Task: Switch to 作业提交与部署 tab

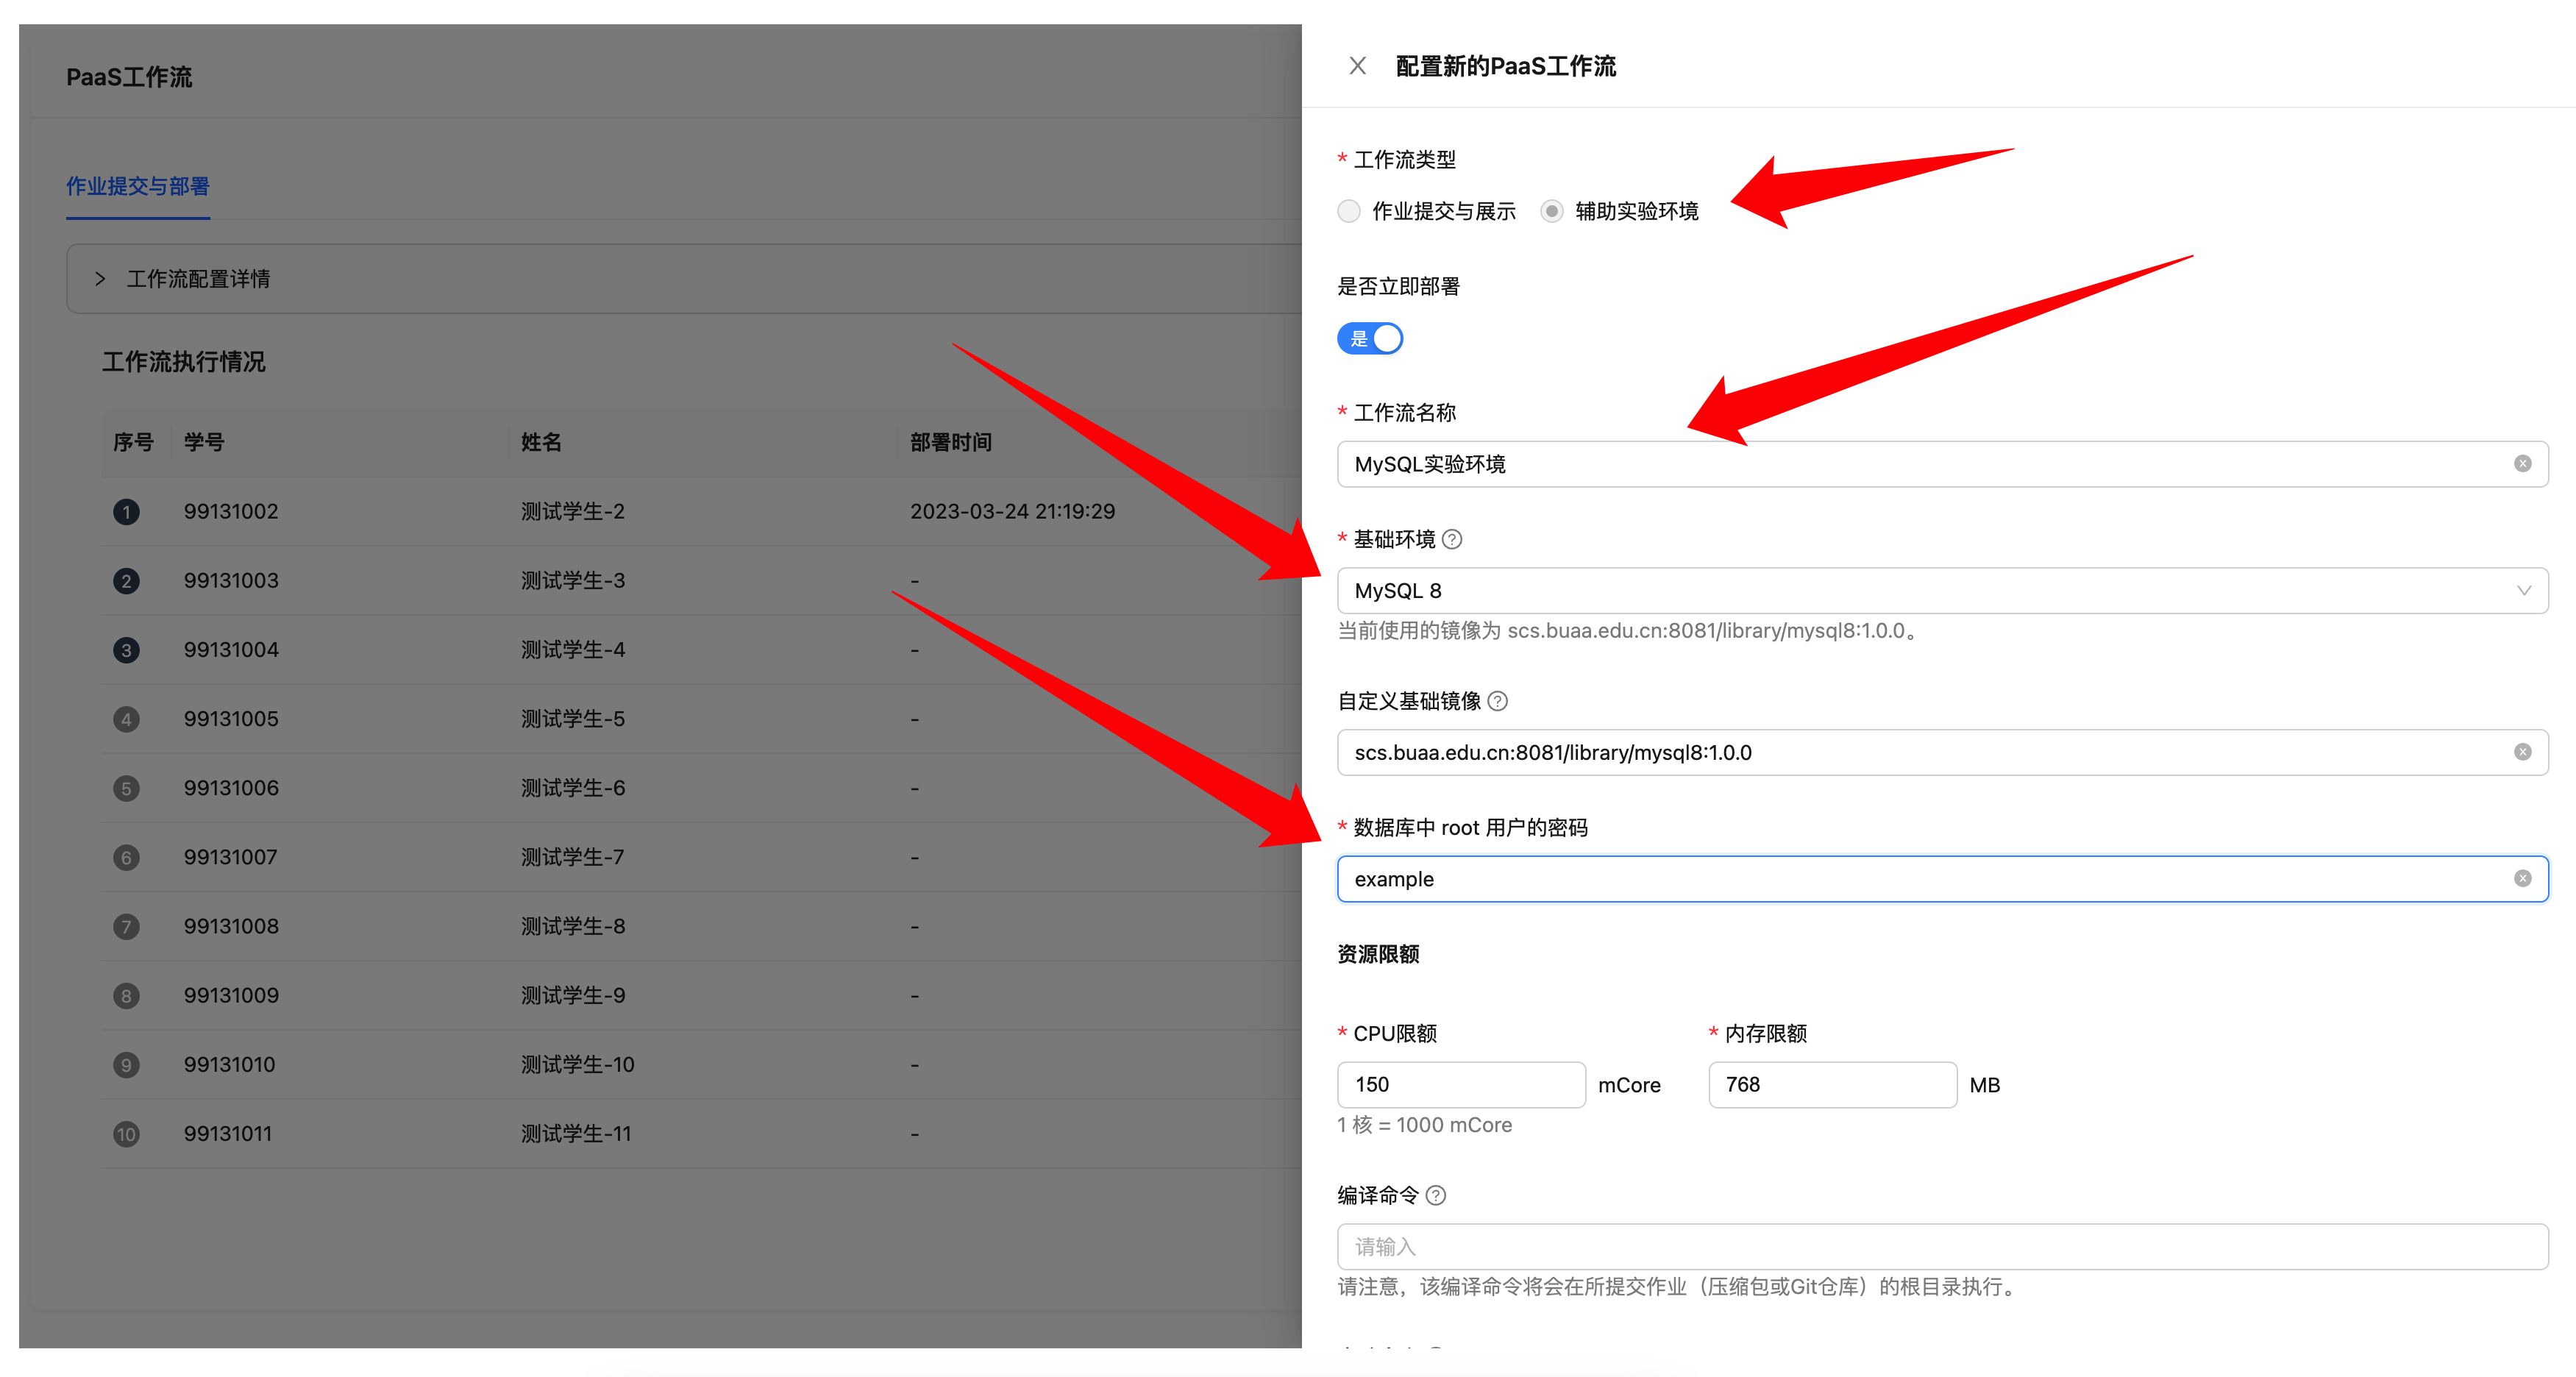Action: coord(138,187)
